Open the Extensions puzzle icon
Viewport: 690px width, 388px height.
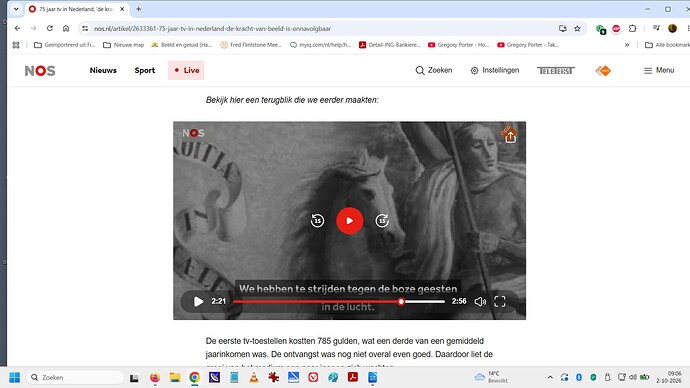coord(632,29)
